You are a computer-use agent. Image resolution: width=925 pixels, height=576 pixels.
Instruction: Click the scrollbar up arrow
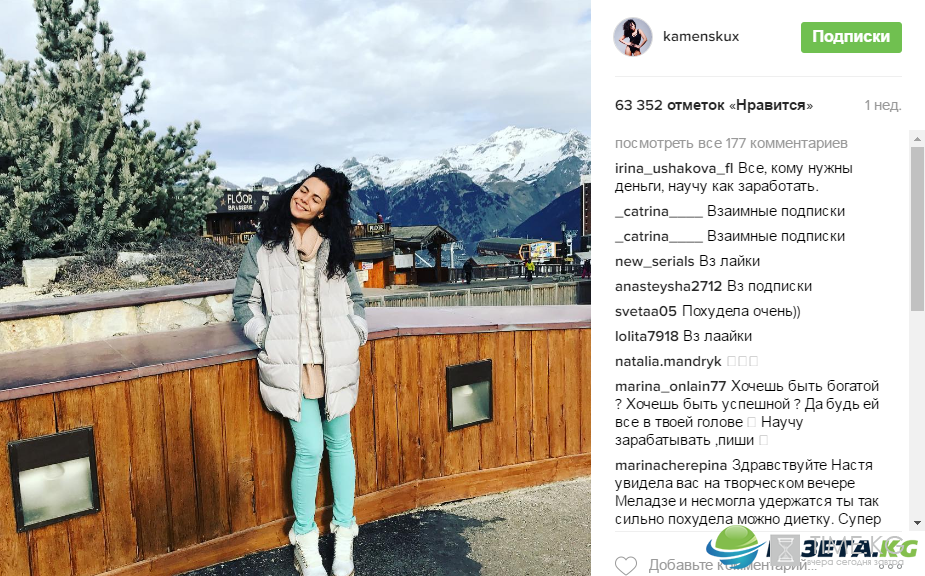(917, 139)
